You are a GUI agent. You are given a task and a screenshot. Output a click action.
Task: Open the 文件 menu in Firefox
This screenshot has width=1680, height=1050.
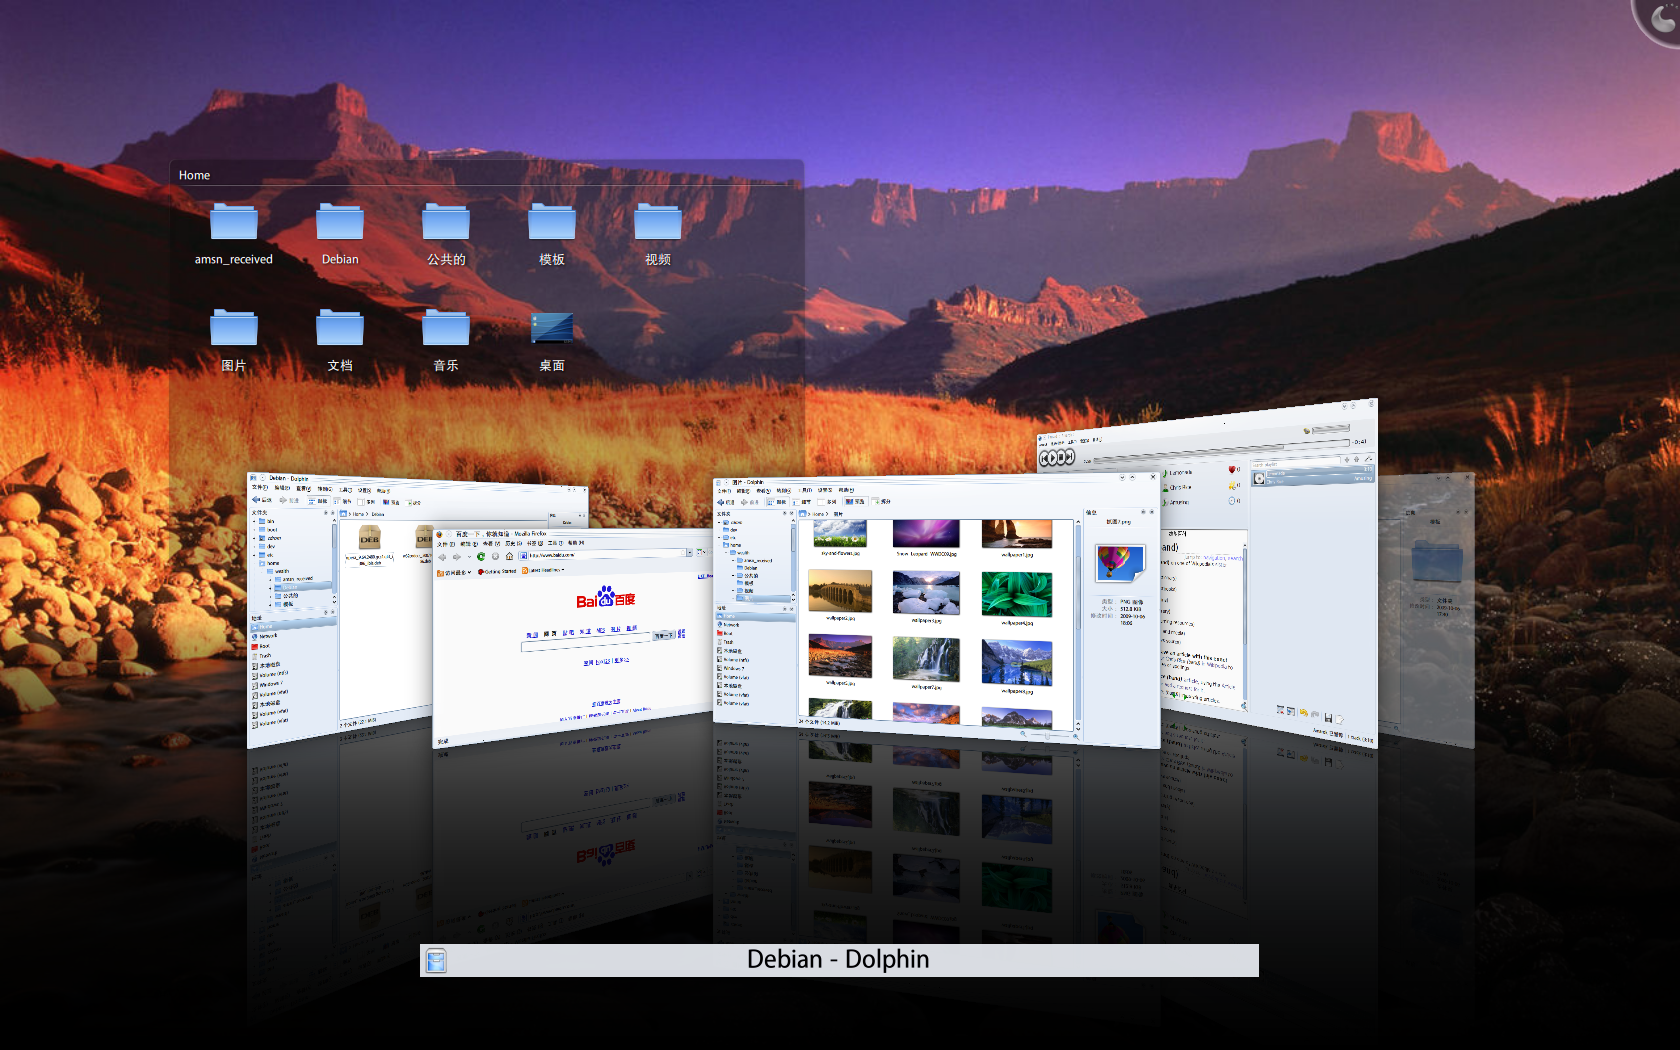[445, 544]
